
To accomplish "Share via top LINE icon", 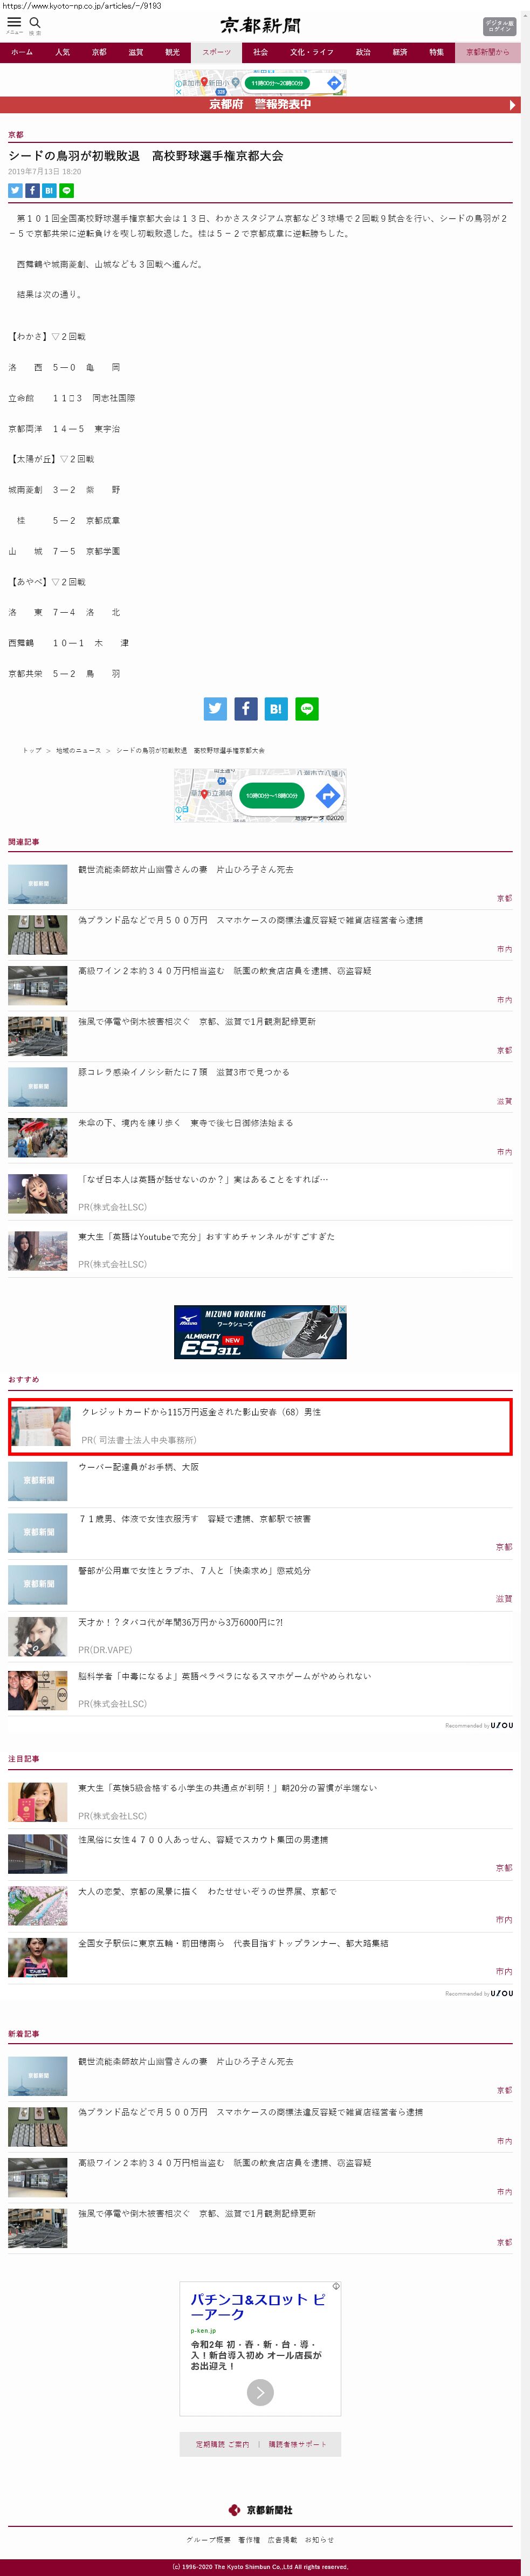I will pos(66,190).
